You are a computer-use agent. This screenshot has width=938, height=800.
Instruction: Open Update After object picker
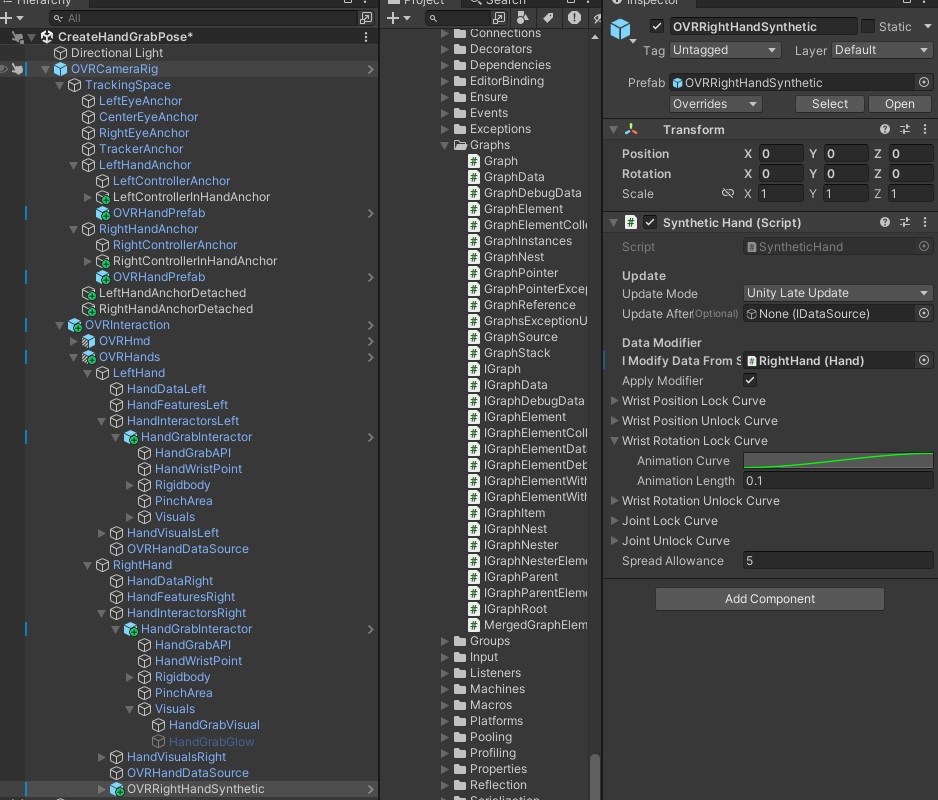coord(924,314)
